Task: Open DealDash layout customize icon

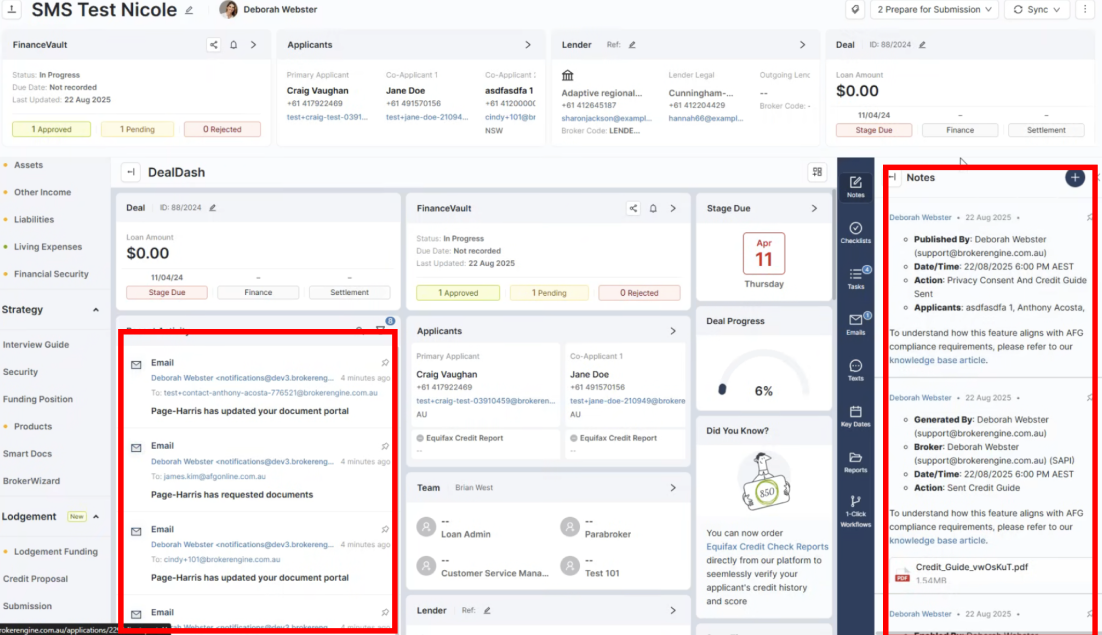Action: coord(817,172)
